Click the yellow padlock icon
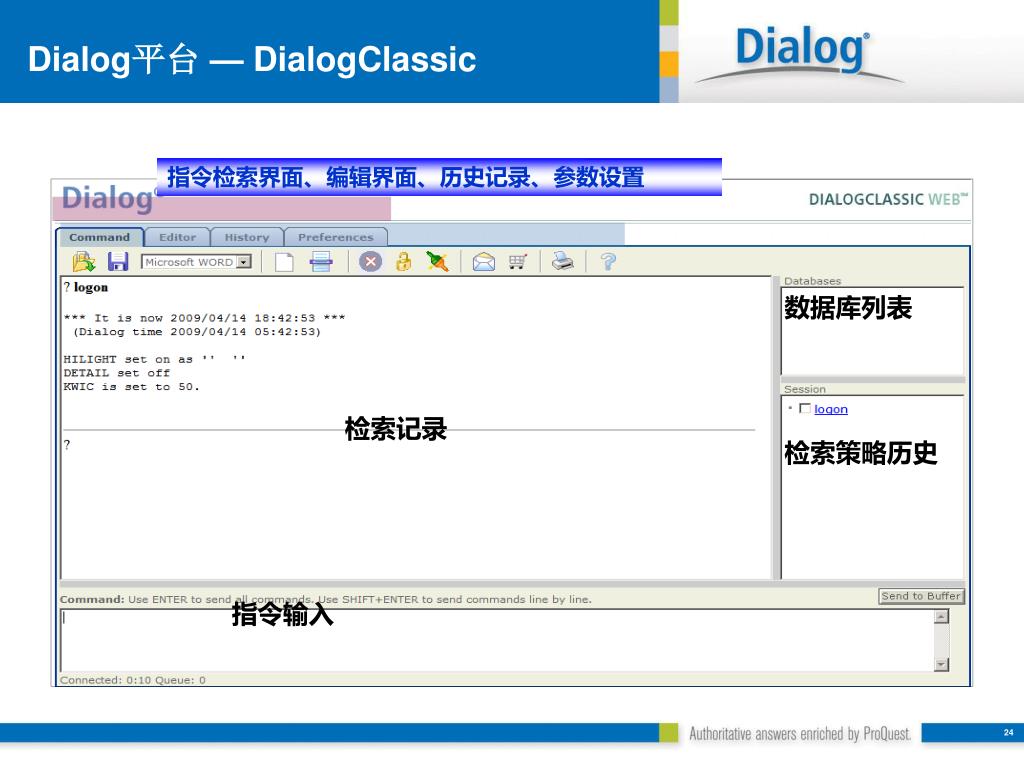Screen dimensions: 1024x768 pos(404,262)
